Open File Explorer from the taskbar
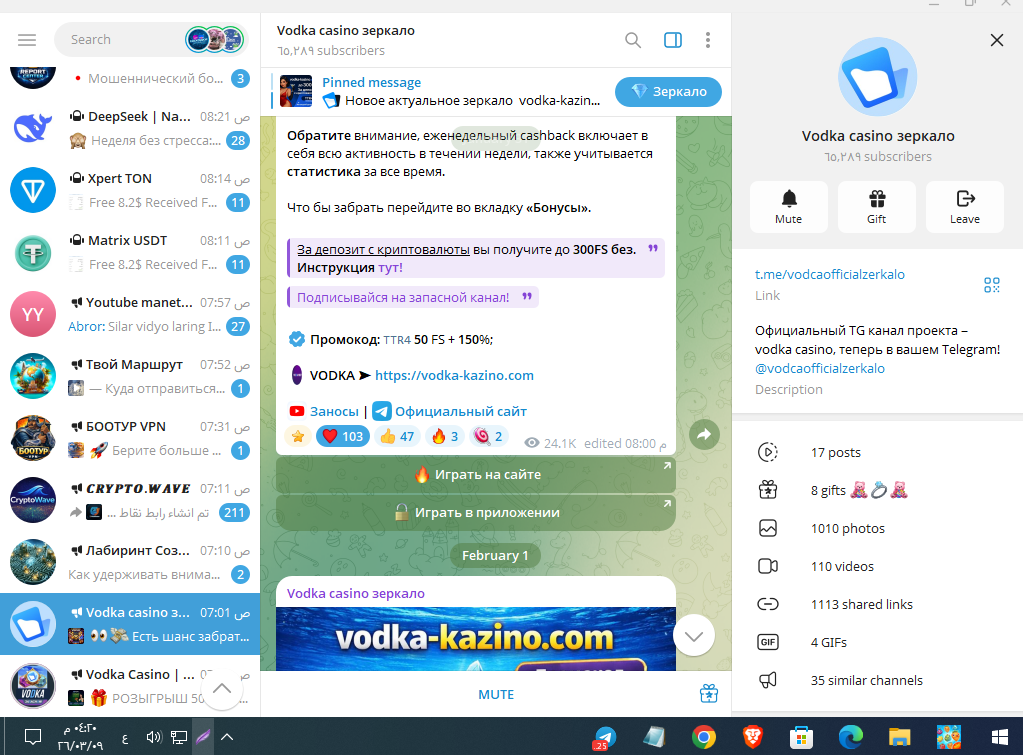The height and width of the screenshot is (755, 1023). 899,737
